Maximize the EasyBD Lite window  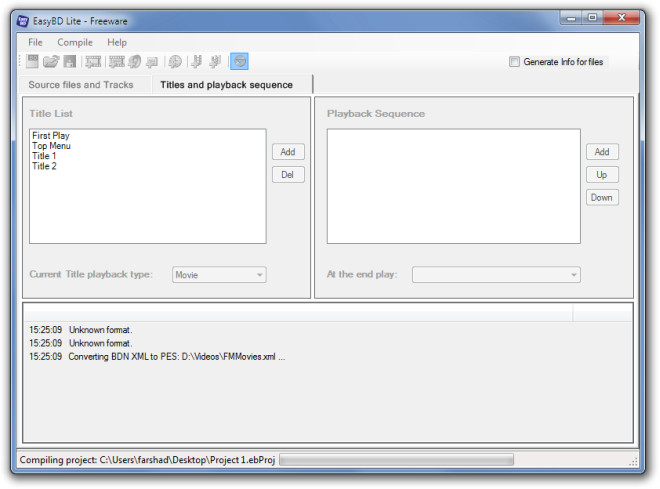pos(593,18)
